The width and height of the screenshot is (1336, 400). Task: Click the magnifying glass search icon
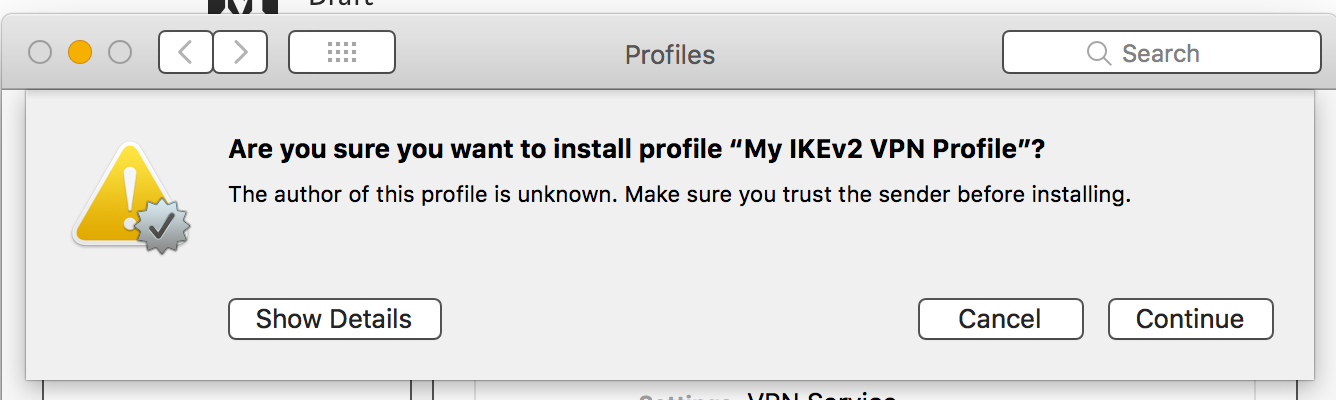1098,53
